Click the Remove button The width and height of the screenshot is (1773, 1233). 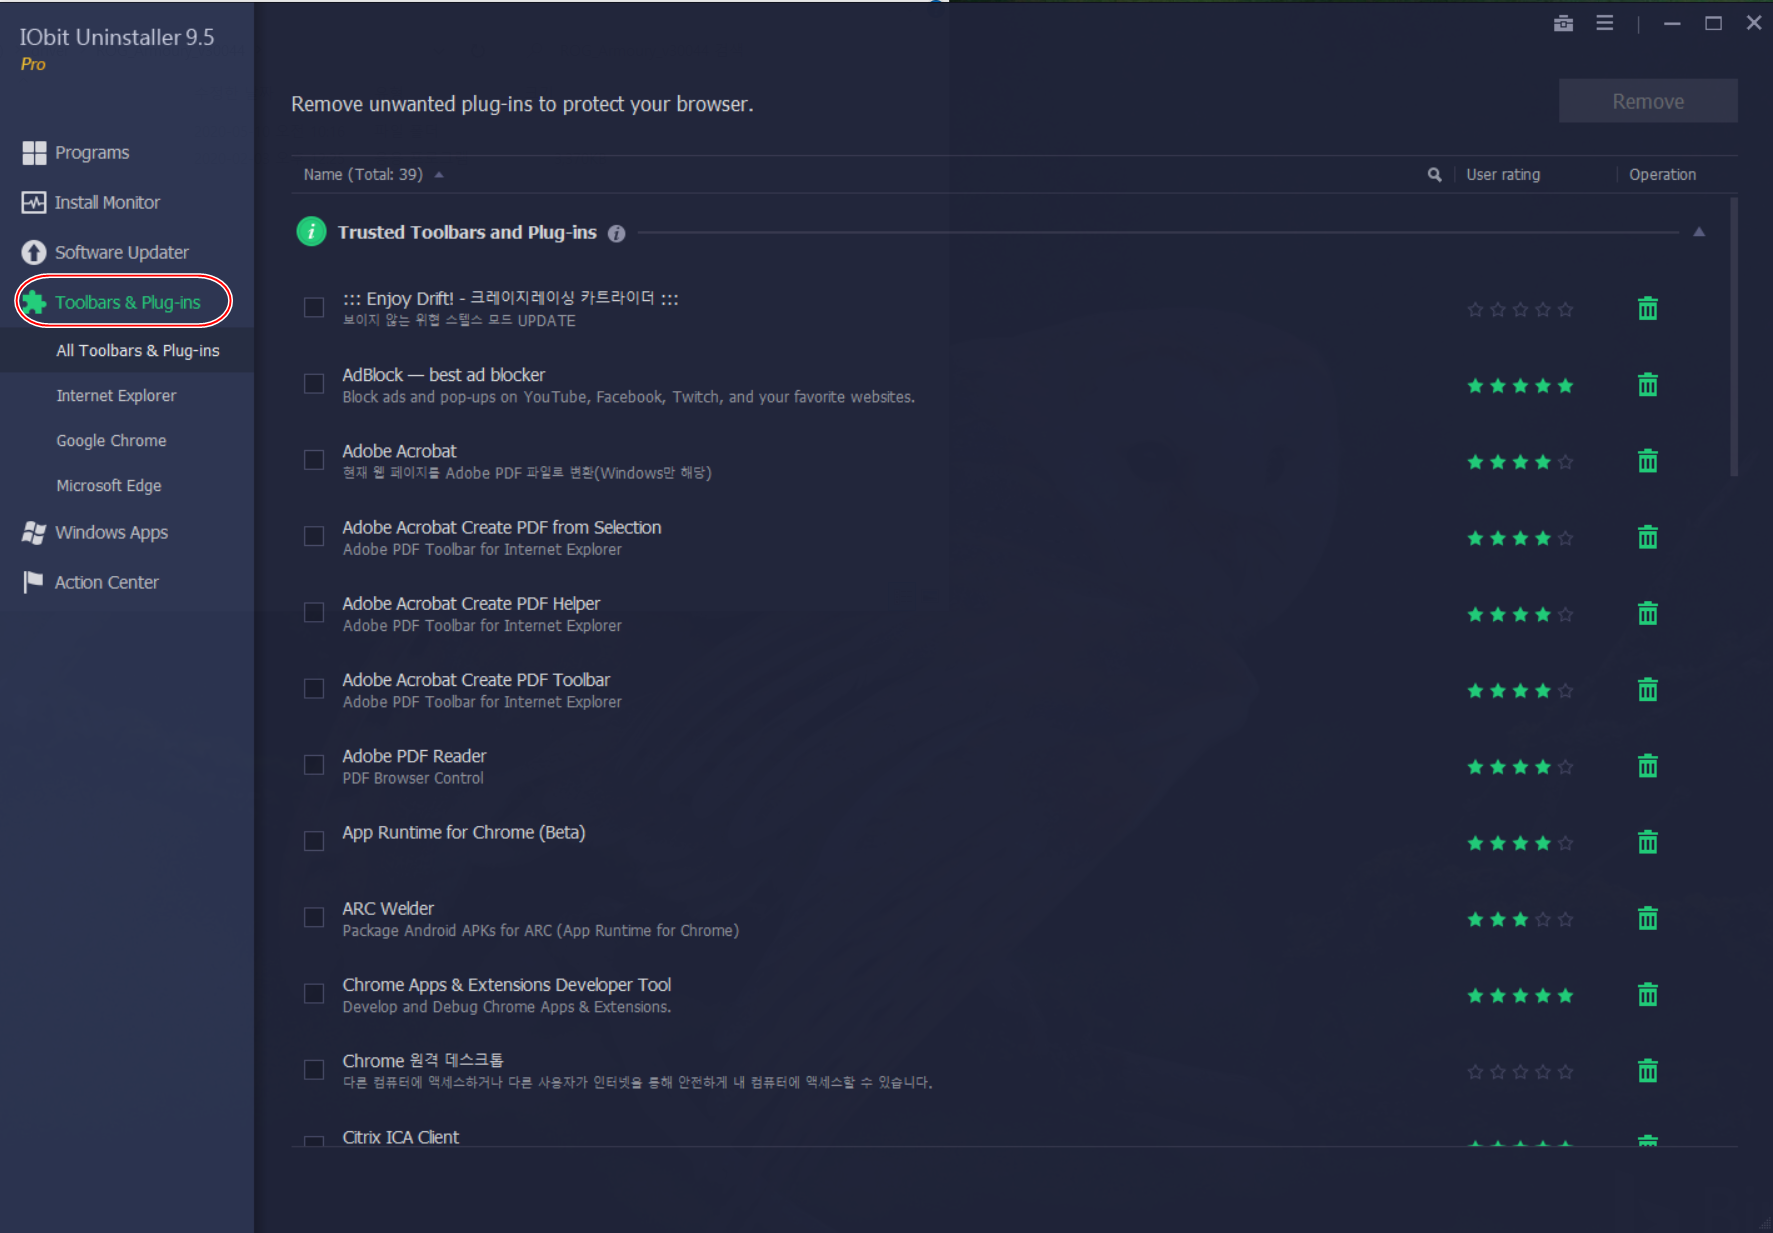[1648, 101]
